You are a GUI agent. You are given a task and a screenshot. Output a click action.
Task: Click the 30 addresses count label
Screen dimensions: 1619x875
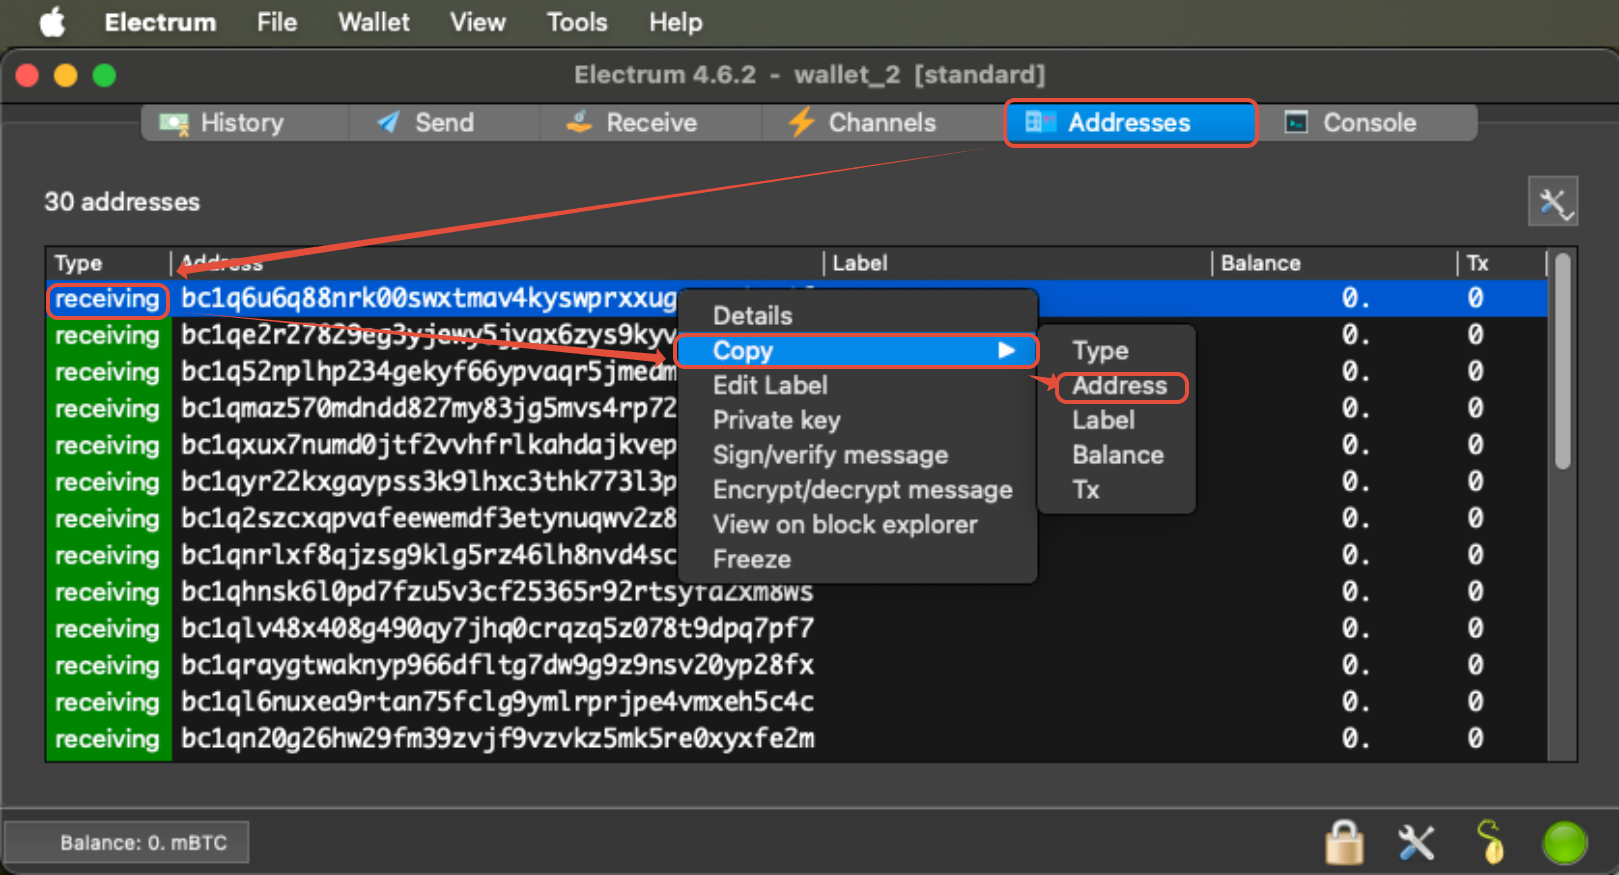click(x=122, y=202)
